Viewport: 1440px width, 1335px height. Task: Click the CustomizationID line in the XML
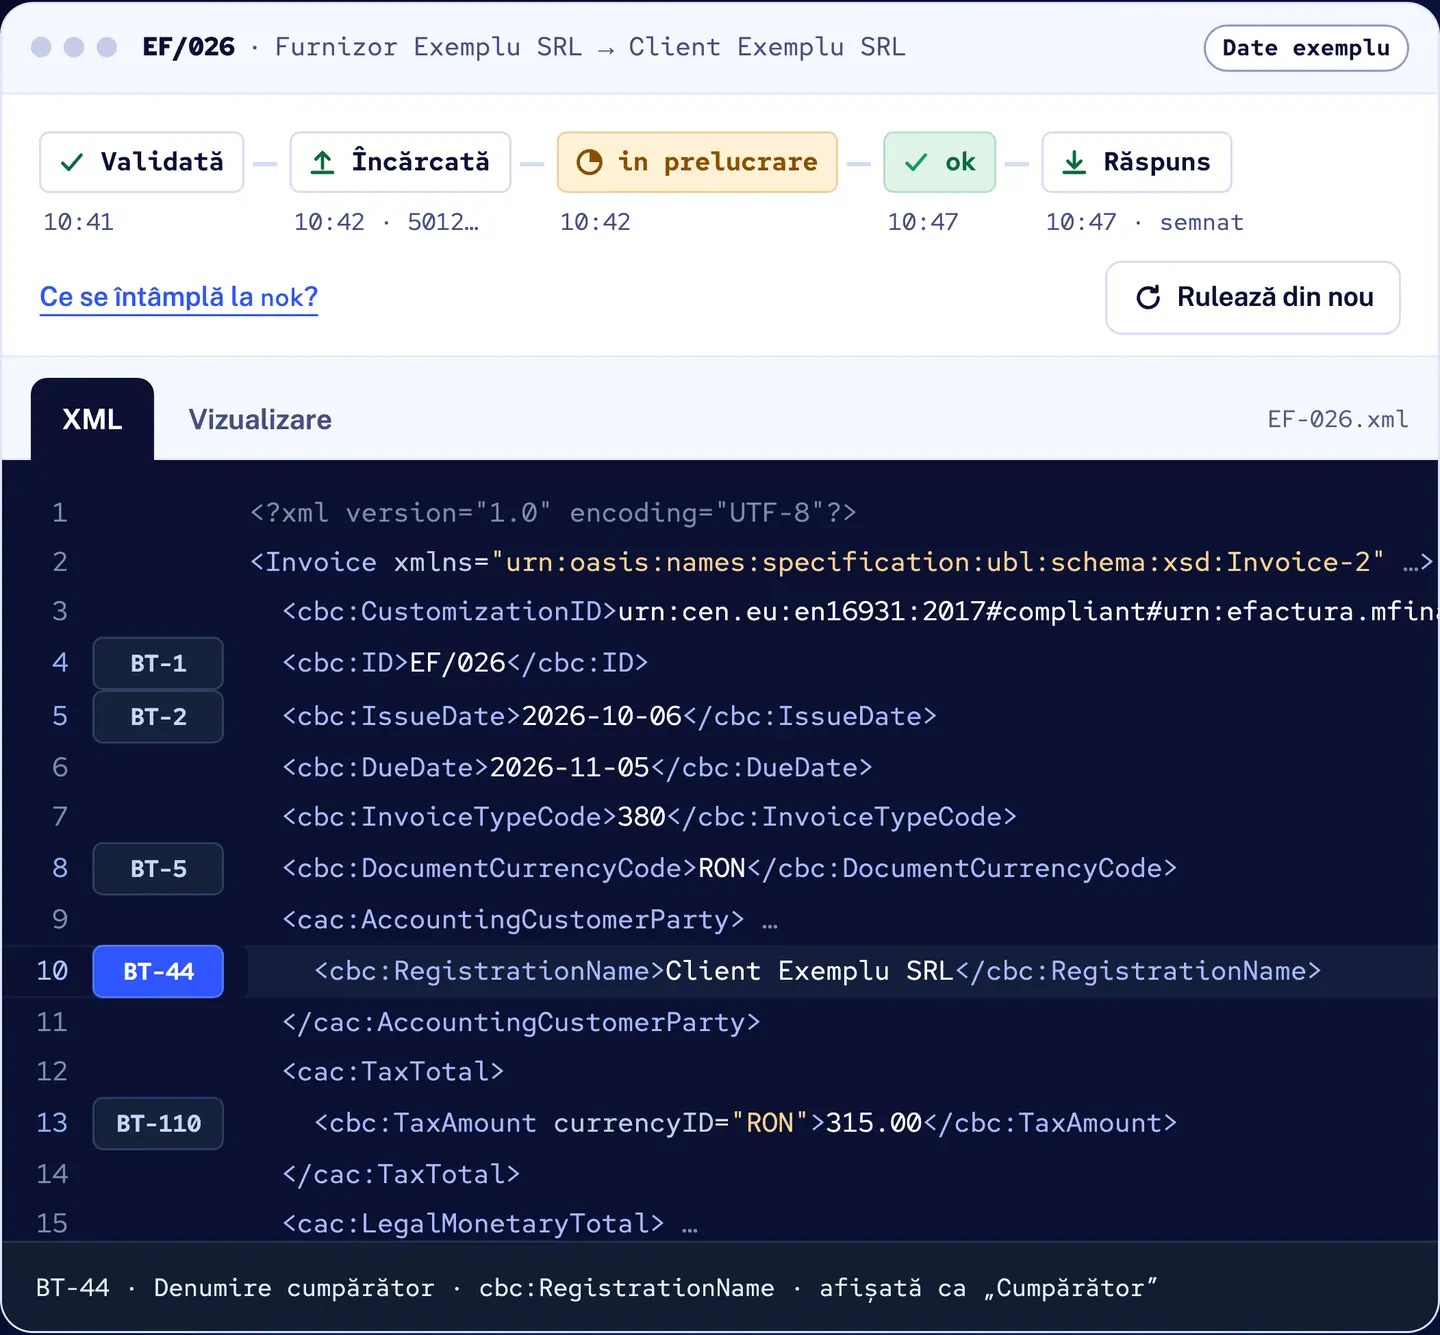pos(860,611)
